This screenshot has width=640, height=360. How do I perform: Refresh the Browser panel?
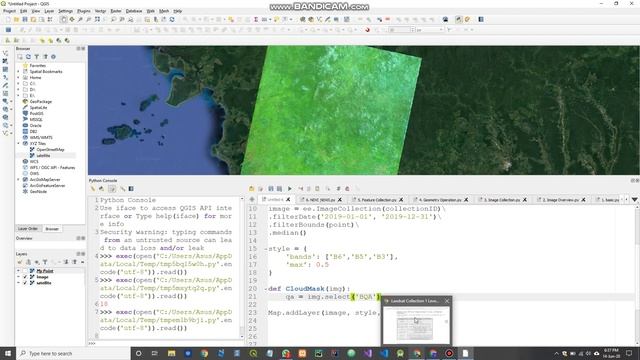(x=28, y=57)
